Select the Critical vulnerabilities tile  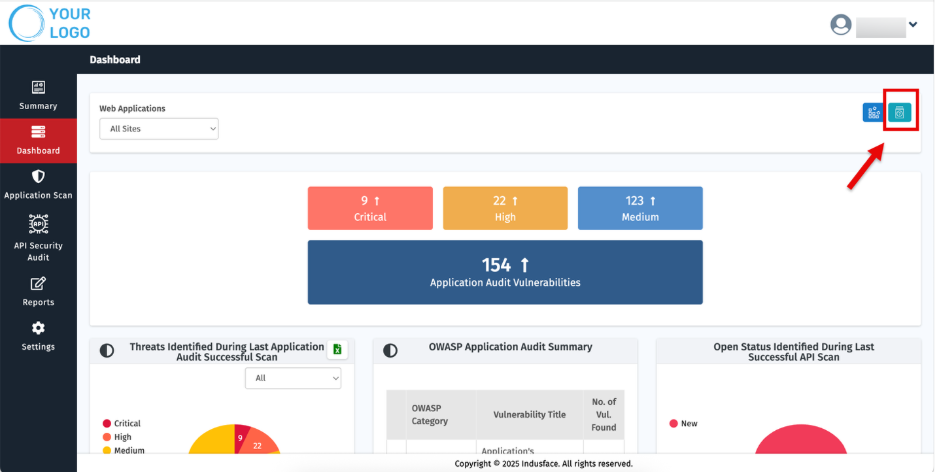pyautogui.click(x=370, y=208)
